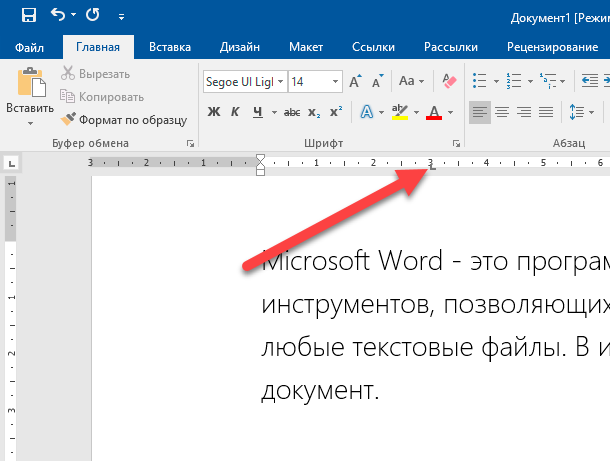610x461 pixels.
Task: Open the bullet library dropdown arrow
Action: [496, 81]
